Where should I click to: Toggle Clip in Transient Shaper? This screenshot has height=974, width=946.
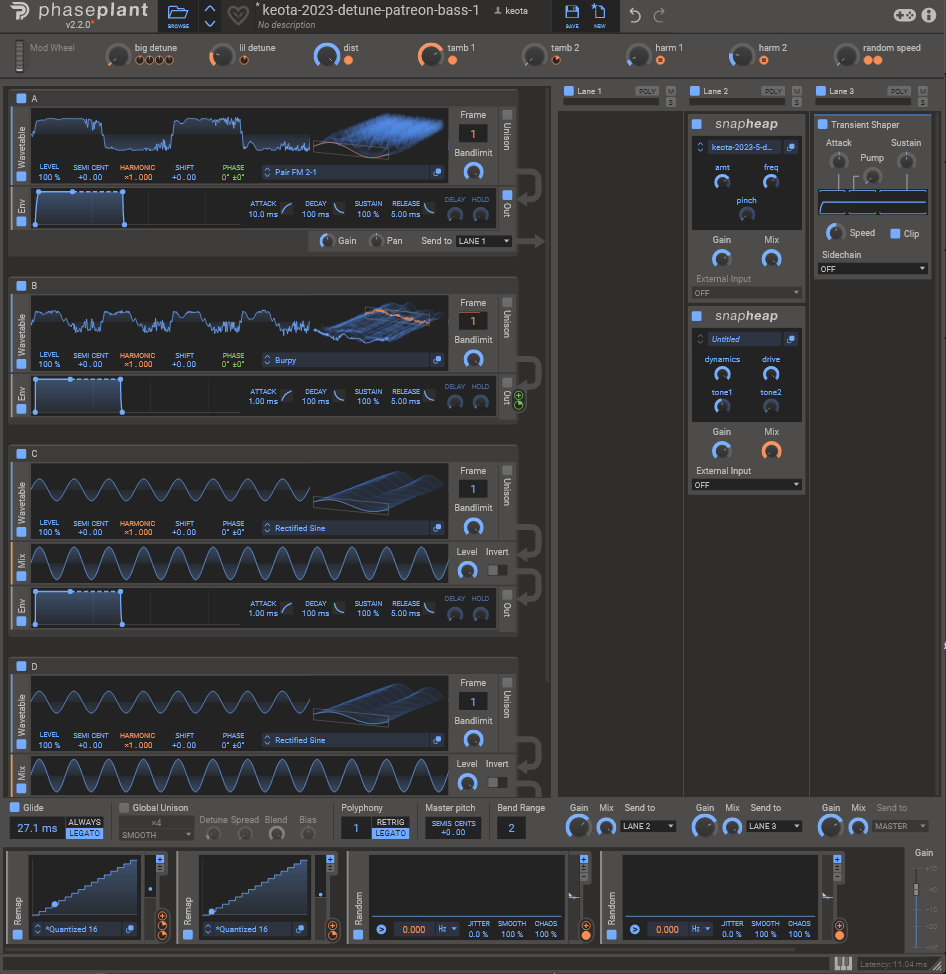click(x=895, y=234)
